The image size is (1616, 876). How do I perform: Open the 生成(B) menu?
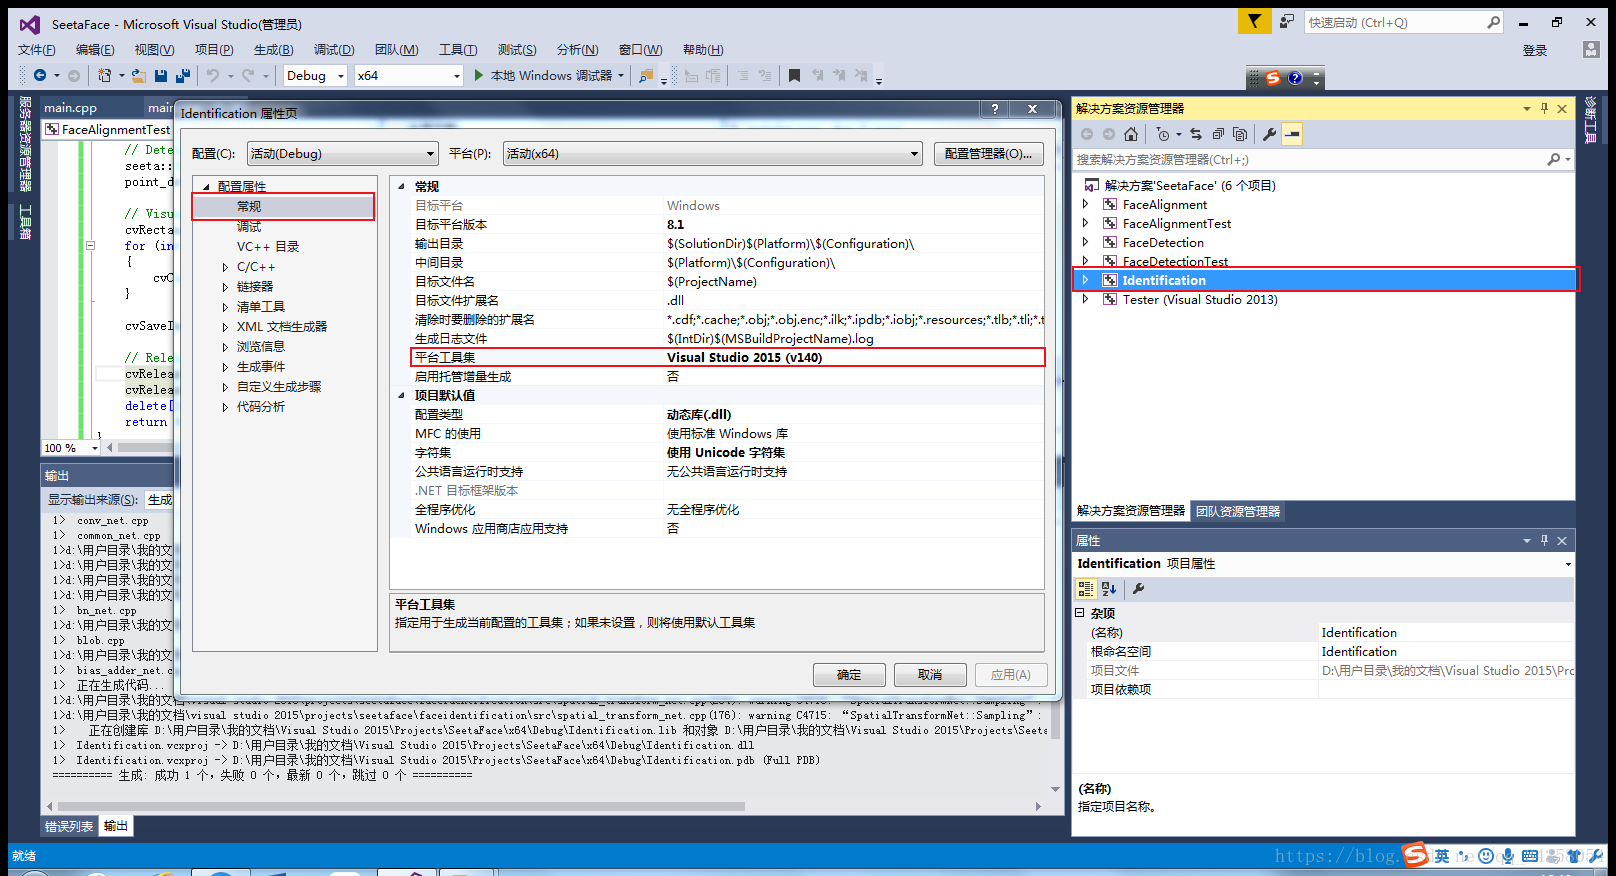click(x=273, y=49)
